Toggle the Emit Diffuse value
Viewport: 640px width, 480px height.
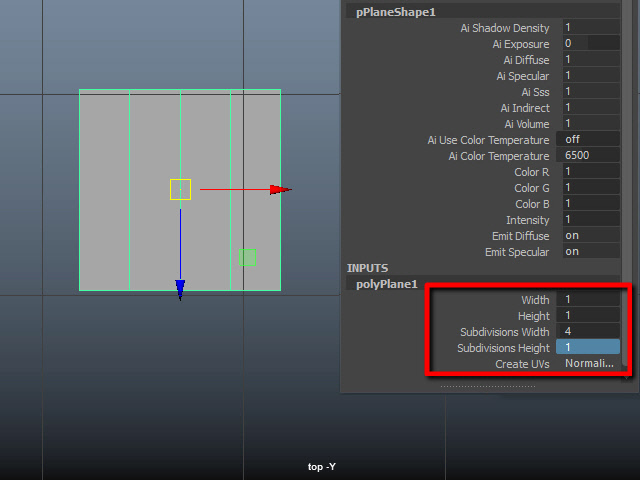point(589,236)
